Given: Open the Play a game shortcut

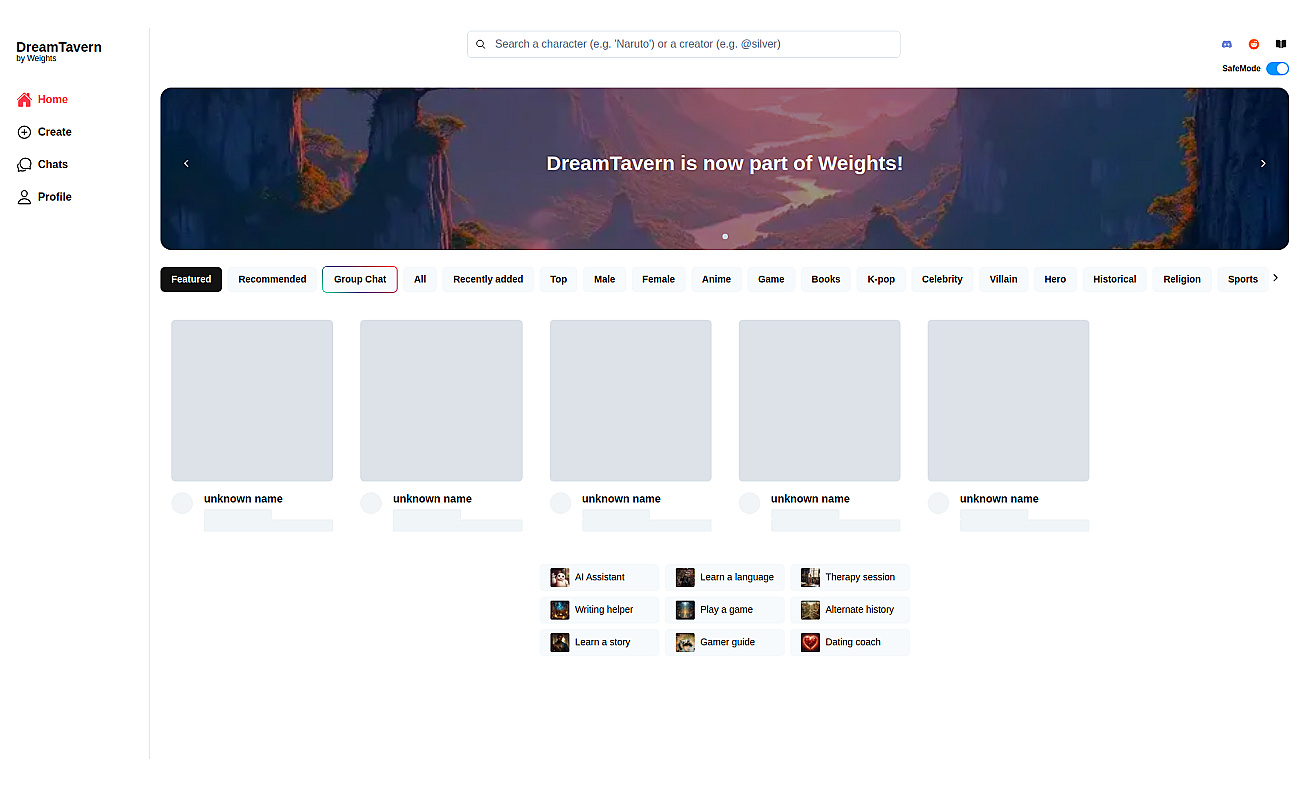Looking at the screenshot, I should pos(725,610).
